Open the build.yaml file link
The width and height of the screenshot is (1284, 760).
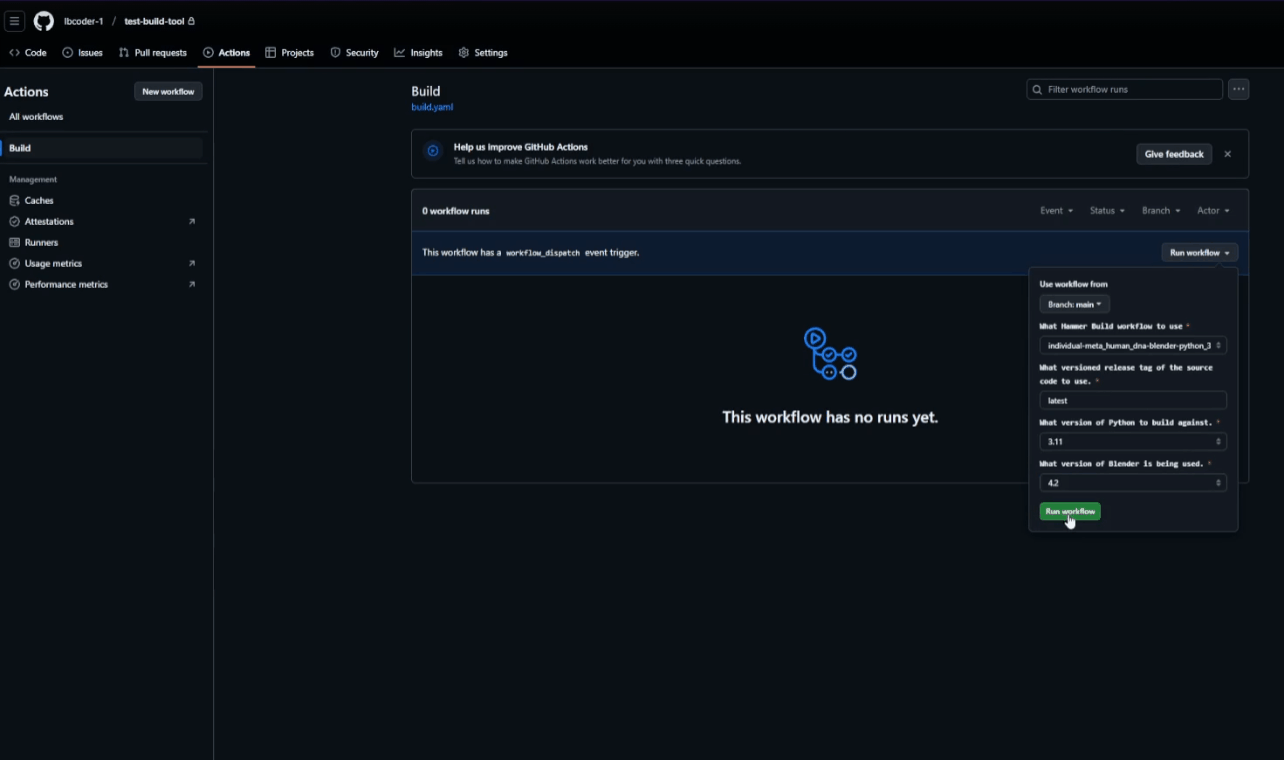coord(432,107)
